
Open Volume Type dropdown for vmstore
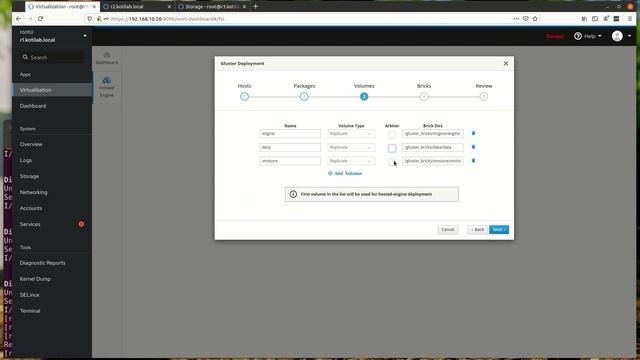(351, 161)
